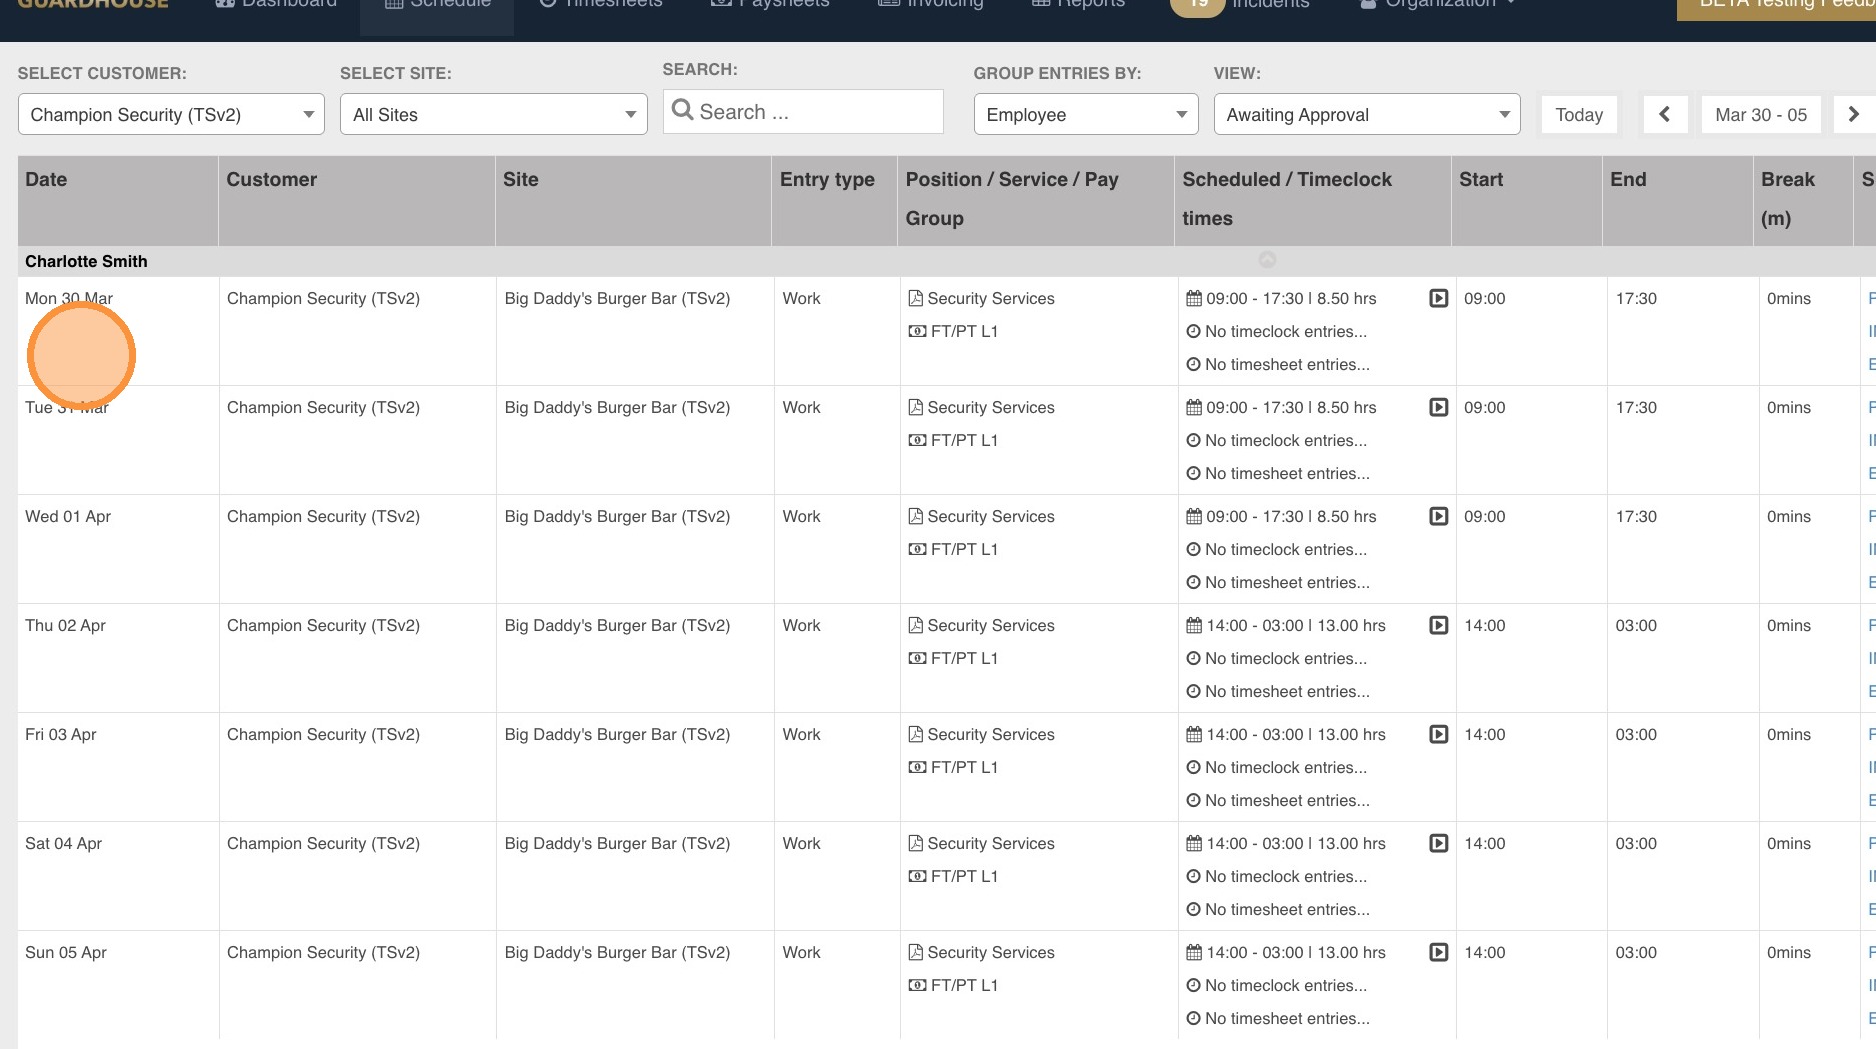Click the timeclock clock icon in Mon 30 Mar row
This screenshot has width=1876, height=1049.
[1193, 331]
